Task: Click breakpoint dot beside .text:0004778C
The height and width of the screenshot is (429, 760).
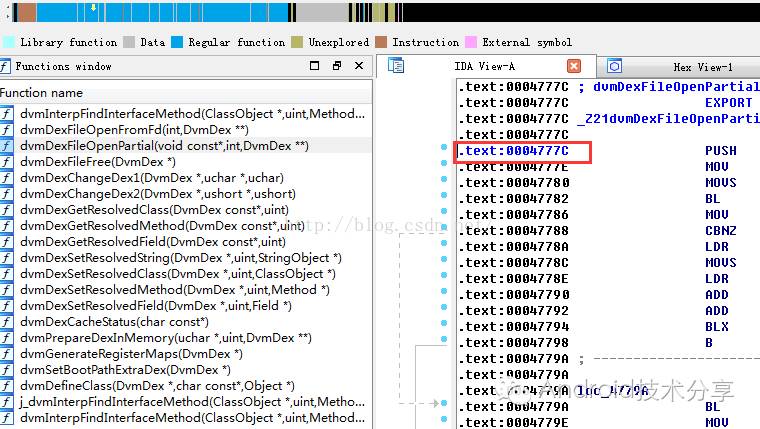Action: tap(444, 259)
